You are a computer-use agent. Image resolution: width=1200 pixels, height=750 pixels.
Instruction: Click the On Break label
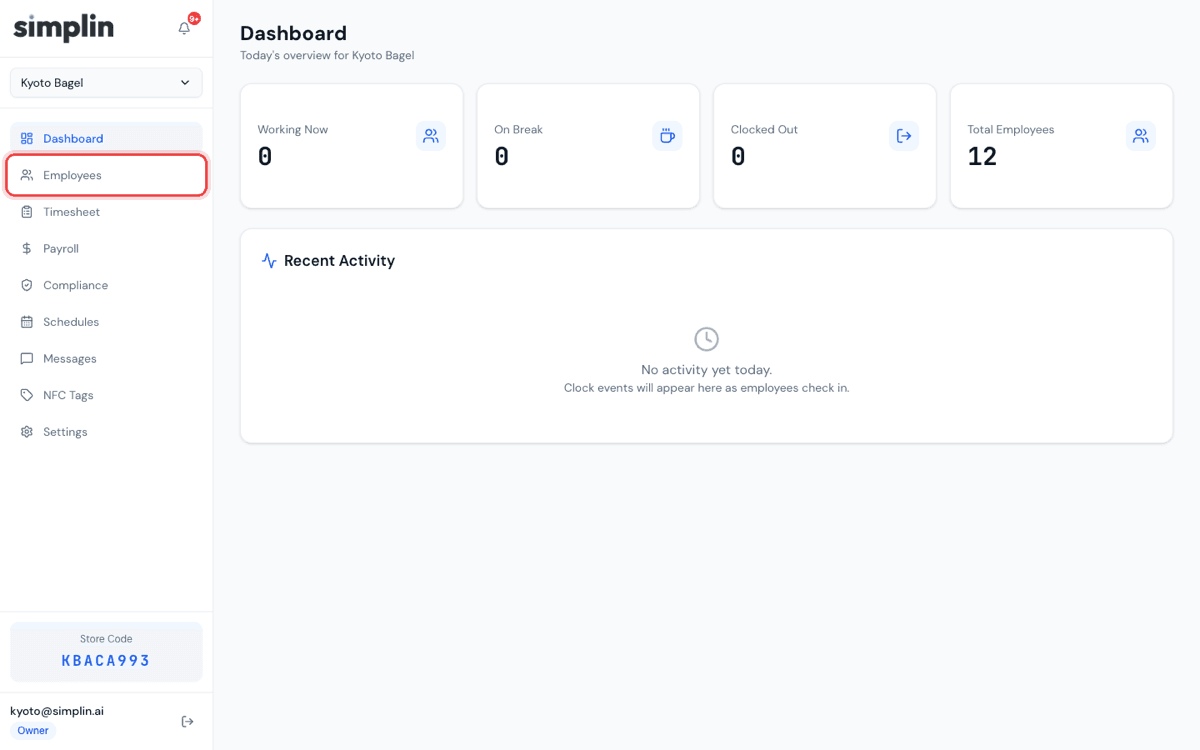point(518,130)
